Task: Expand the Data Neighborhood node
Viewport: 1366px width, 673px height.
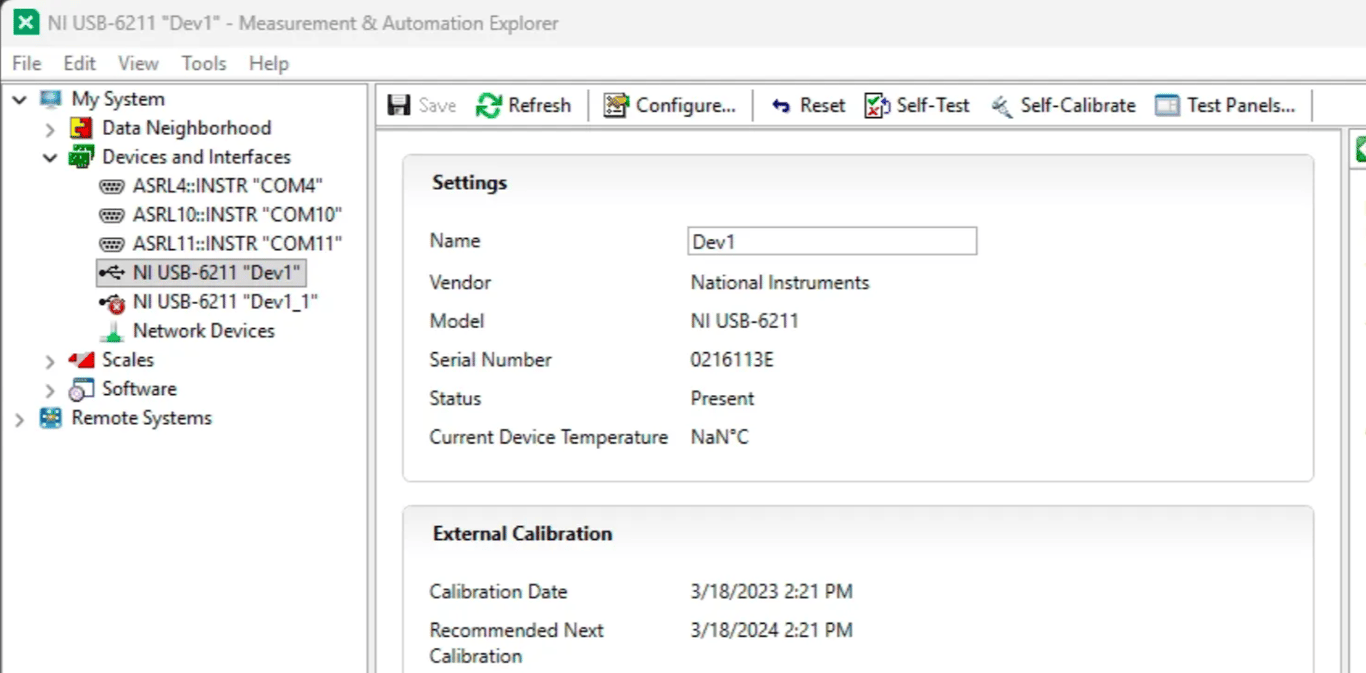Action: (x=50, y=129)
